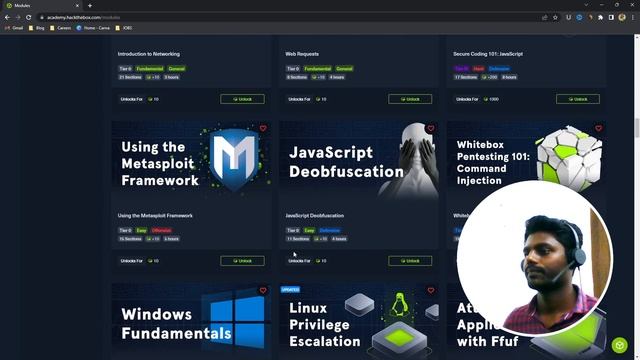Click the JavaScript Deobfuscation title text
The height and width of the screenshot is (360, 640).
tap(315, 216)
